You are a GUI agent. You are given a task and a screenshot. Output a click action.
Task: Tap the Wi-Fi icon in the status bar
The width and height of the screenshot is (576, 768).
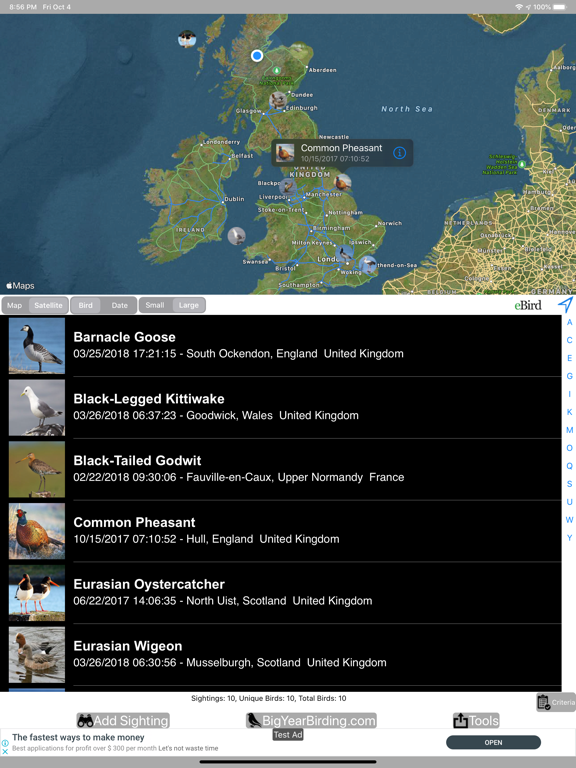(x=519, y=7)
